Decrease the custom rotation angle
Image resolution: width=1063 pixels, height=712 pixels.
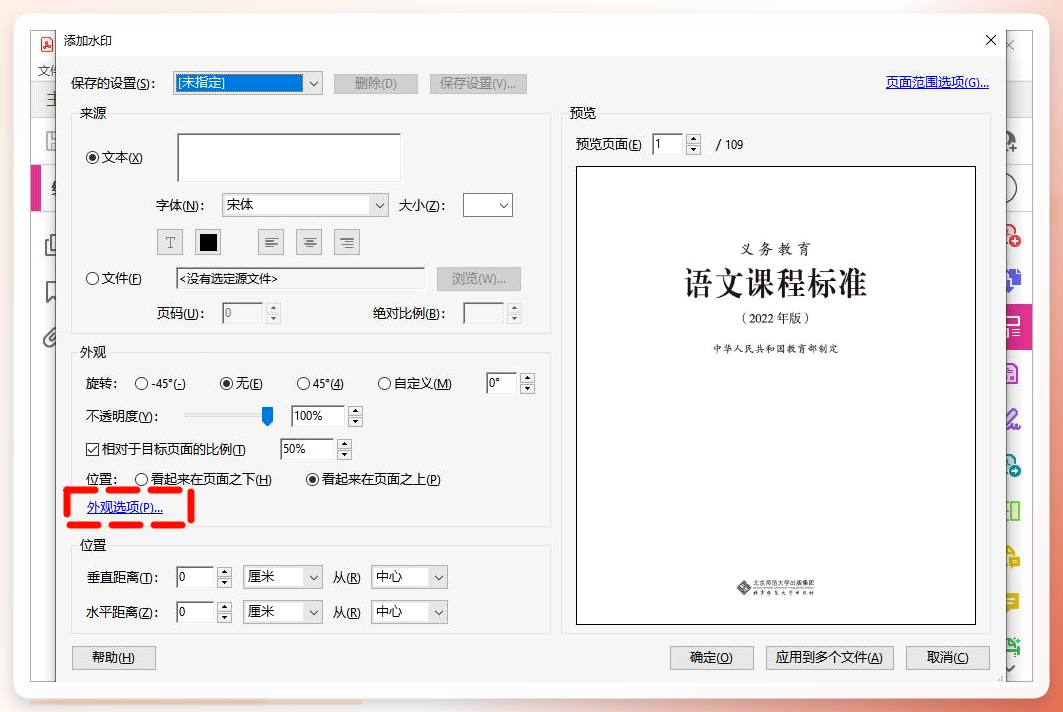click(x=527, y=389)
